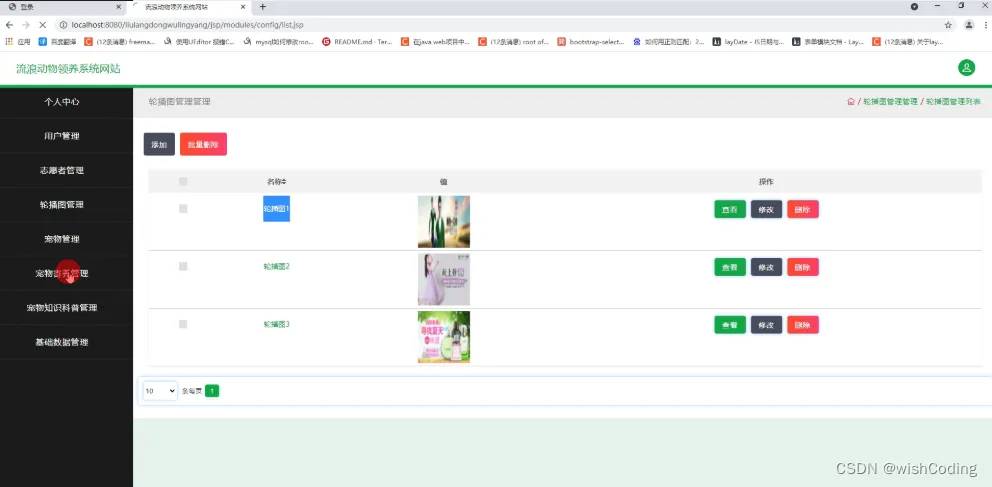Open the 表单模块文档 Layui bookmark

[828, 42]
